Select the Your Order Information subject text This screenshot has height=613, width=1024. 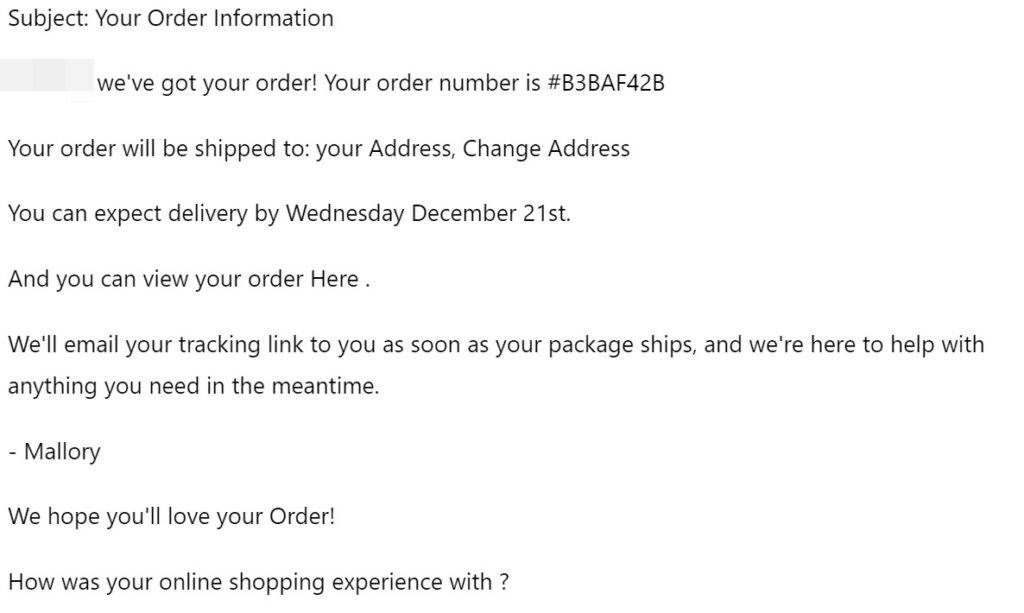pyautogui.click(x=214, y=18)
